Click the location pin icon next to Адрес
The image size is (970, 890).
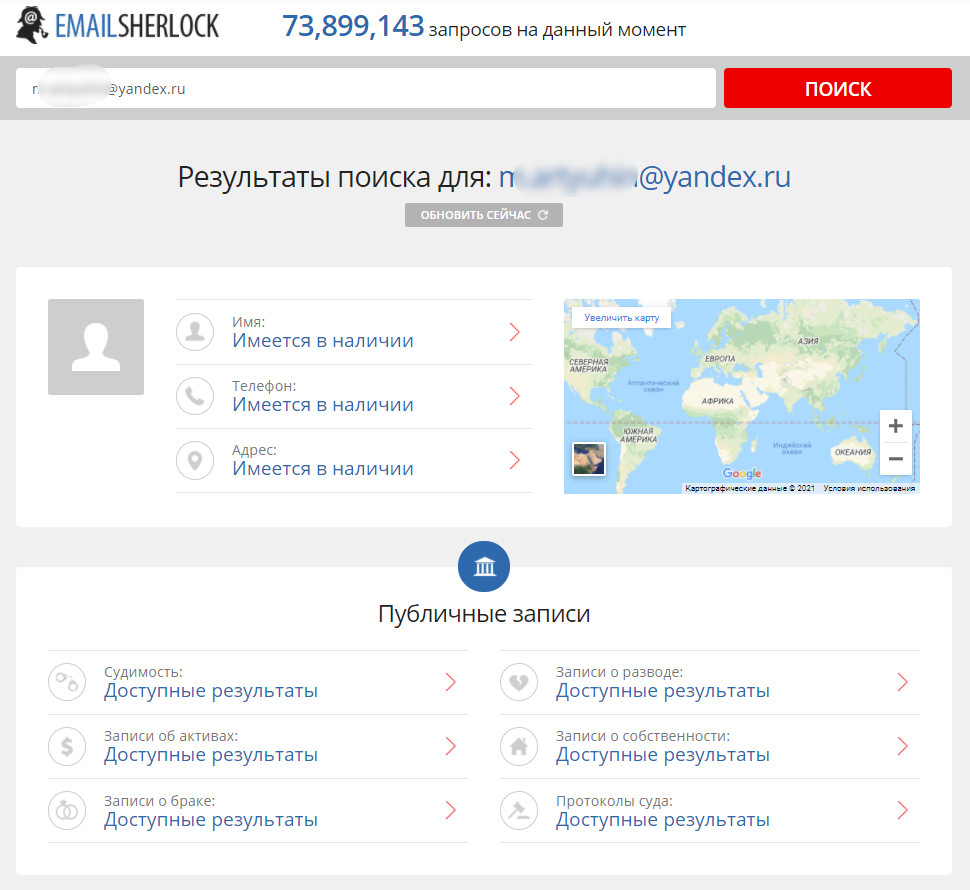click(x=195, y=460)
